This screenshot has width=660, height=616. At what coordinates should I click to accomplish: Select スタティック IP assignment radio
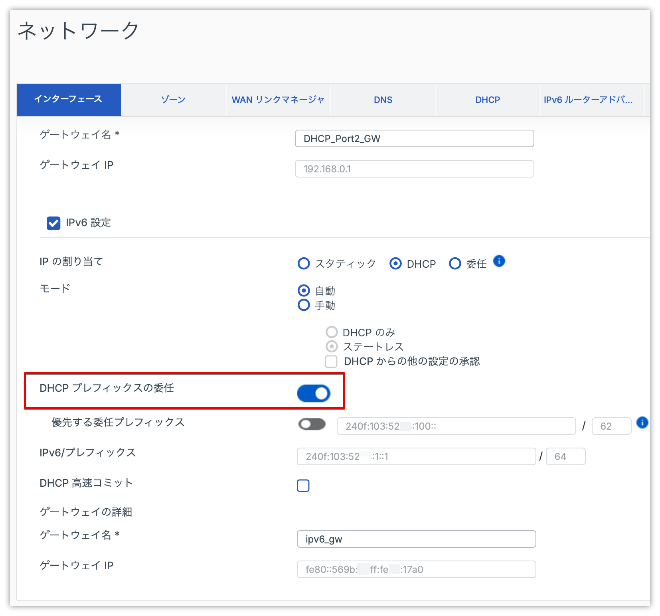pos(304,264)
